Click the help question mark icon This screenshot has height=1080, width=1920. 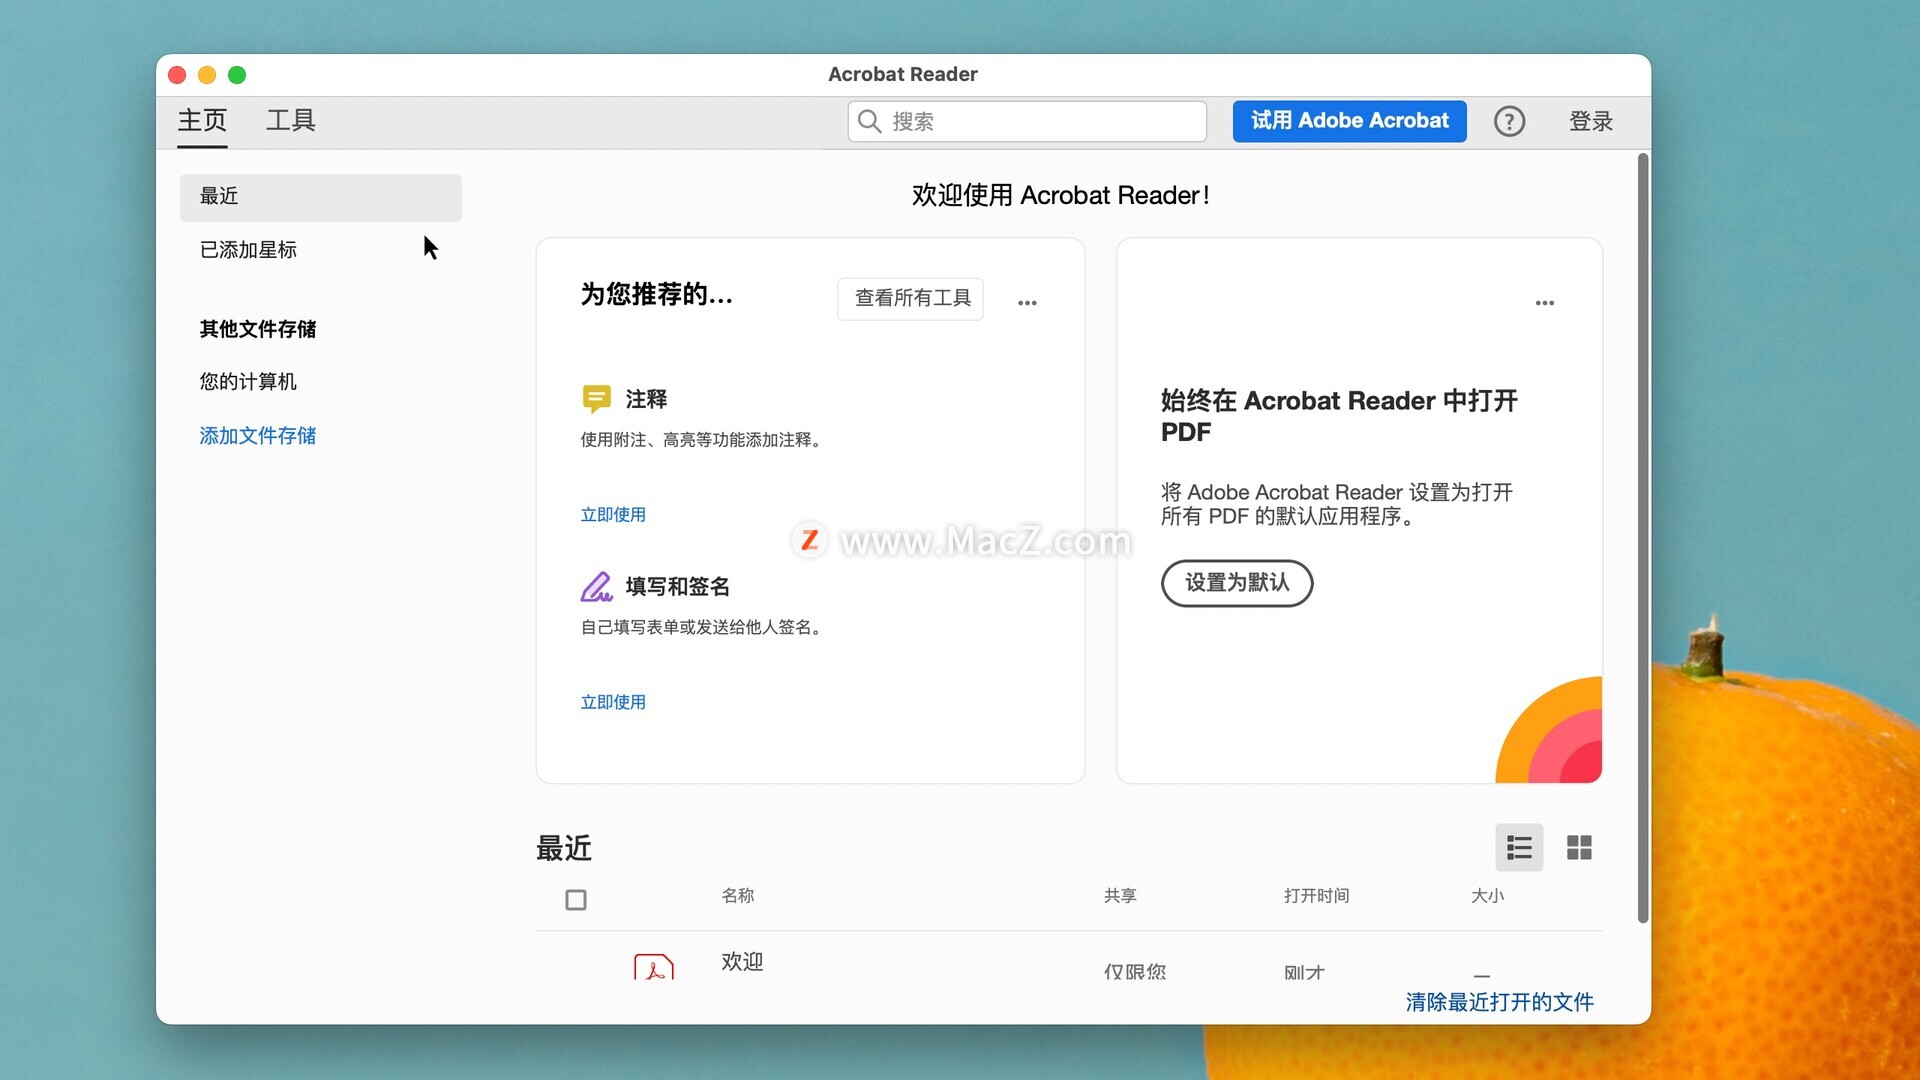pos(1509,121)
